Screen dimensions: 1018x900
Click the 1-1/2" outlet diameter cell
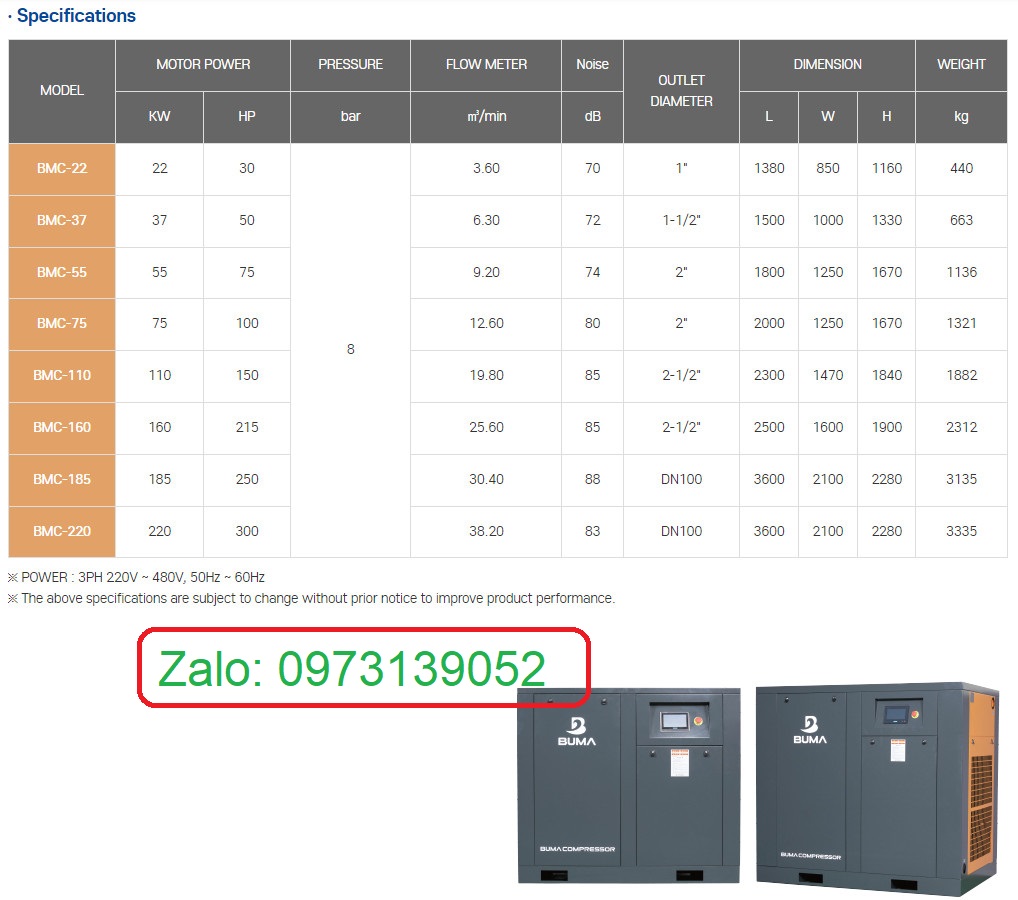(681, 220)
